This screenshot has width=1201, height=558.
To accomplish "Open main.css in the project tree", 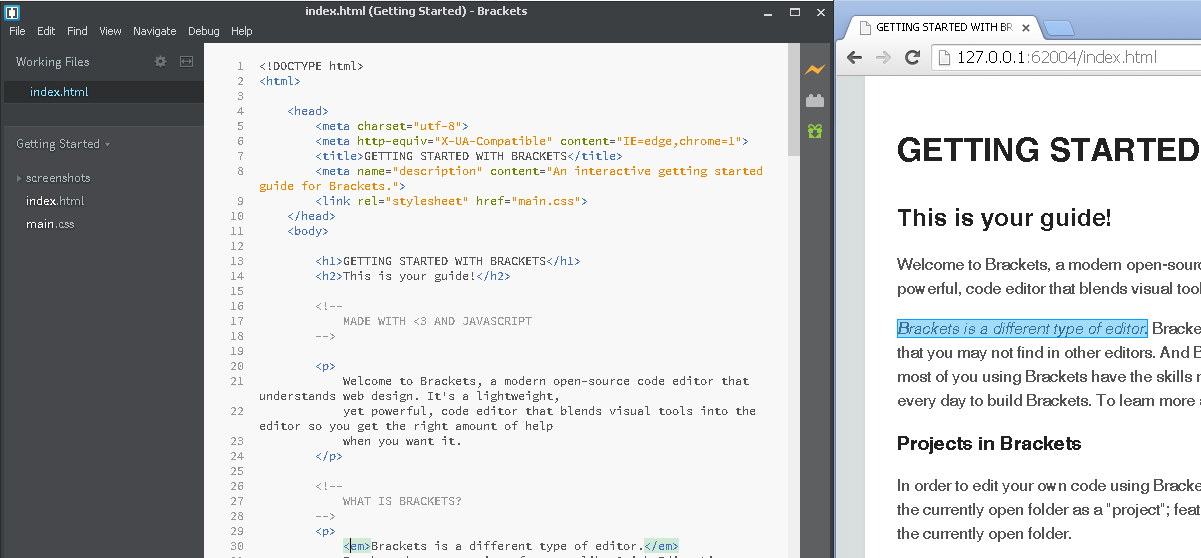I will tap(50, 224).
